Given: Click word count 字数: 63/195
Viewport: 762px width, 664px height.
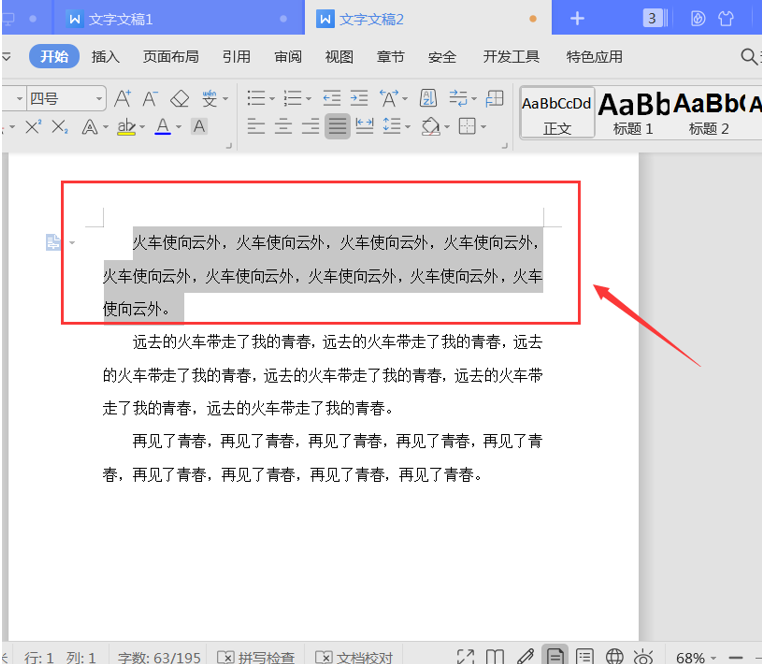Looking at the screenshot, I should (x=159, y=658).
